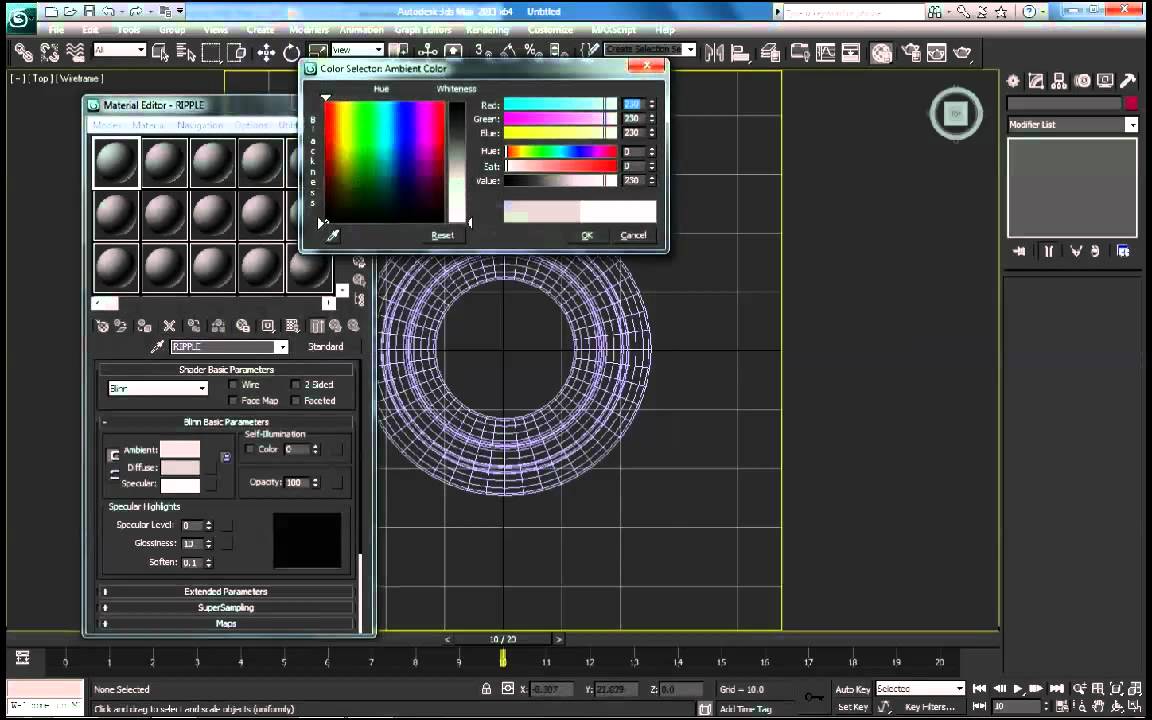Open the Create tab in command panel
Viewport: 1152px width, 720px height.
tap(1013, 82)
